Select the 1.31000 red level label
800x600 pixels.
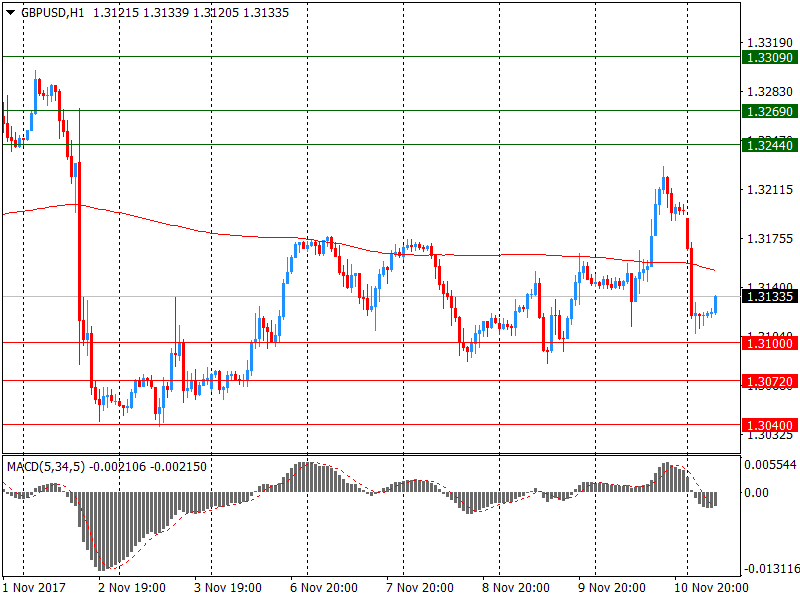(769, 343)
